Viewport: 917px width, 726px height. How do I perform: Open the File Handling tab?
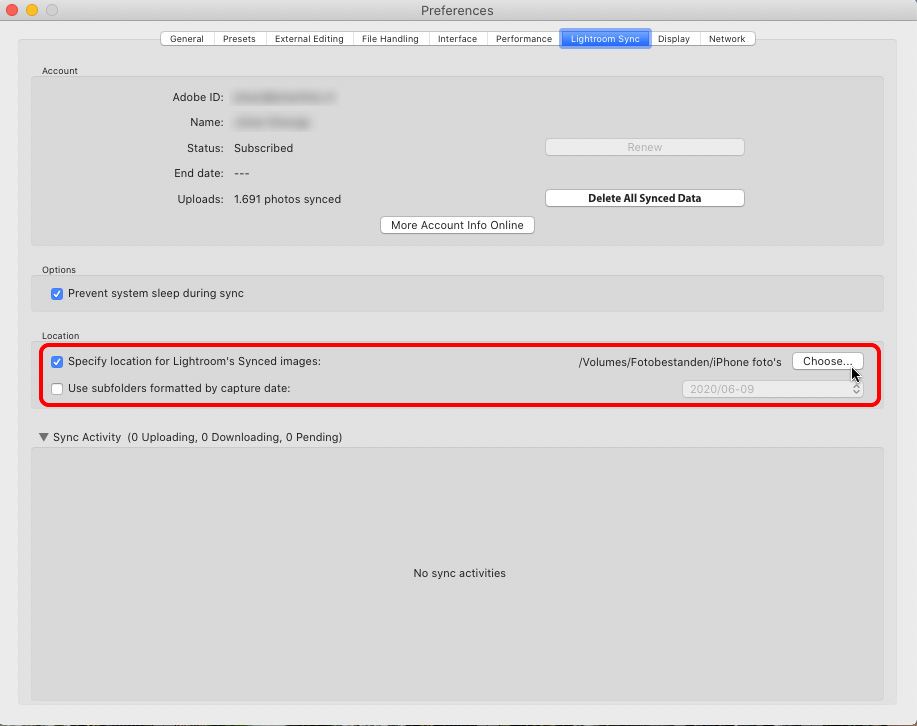[x=390, y=38]
